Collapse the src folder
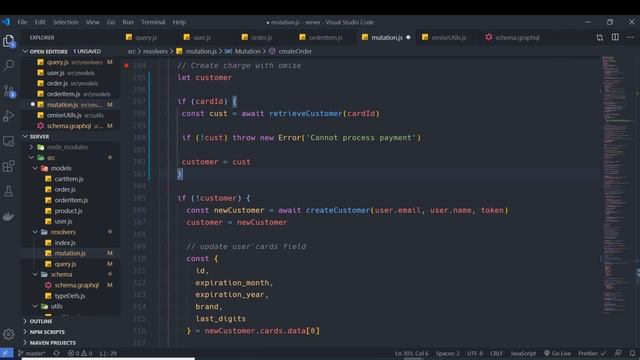 pos(51,158)
